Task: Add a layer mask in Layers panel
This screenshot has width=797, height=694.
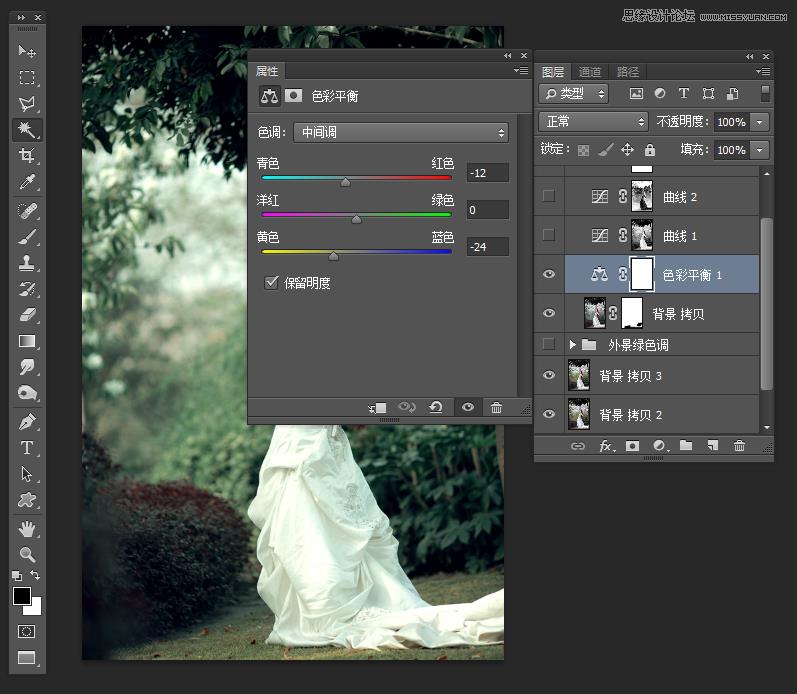Action: point(632,446)
